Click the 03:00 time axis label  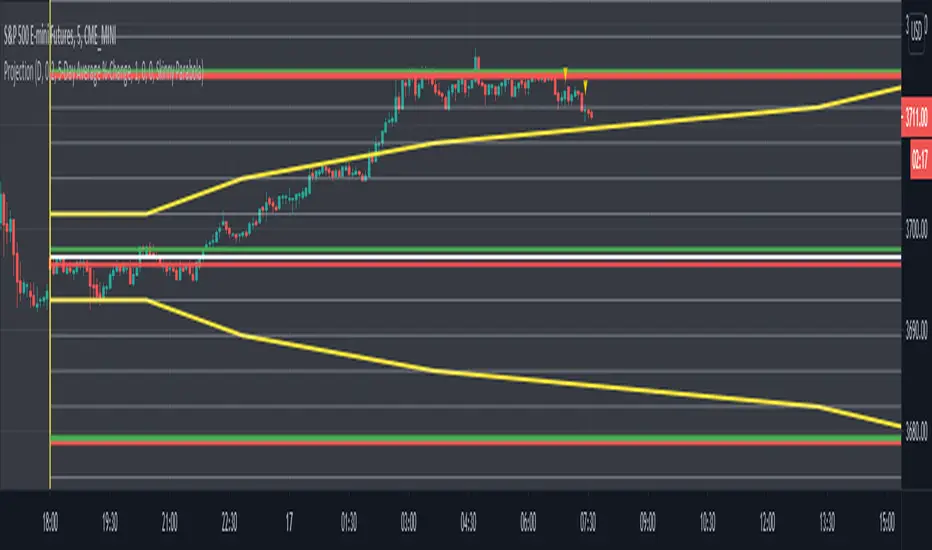point(408,522)
